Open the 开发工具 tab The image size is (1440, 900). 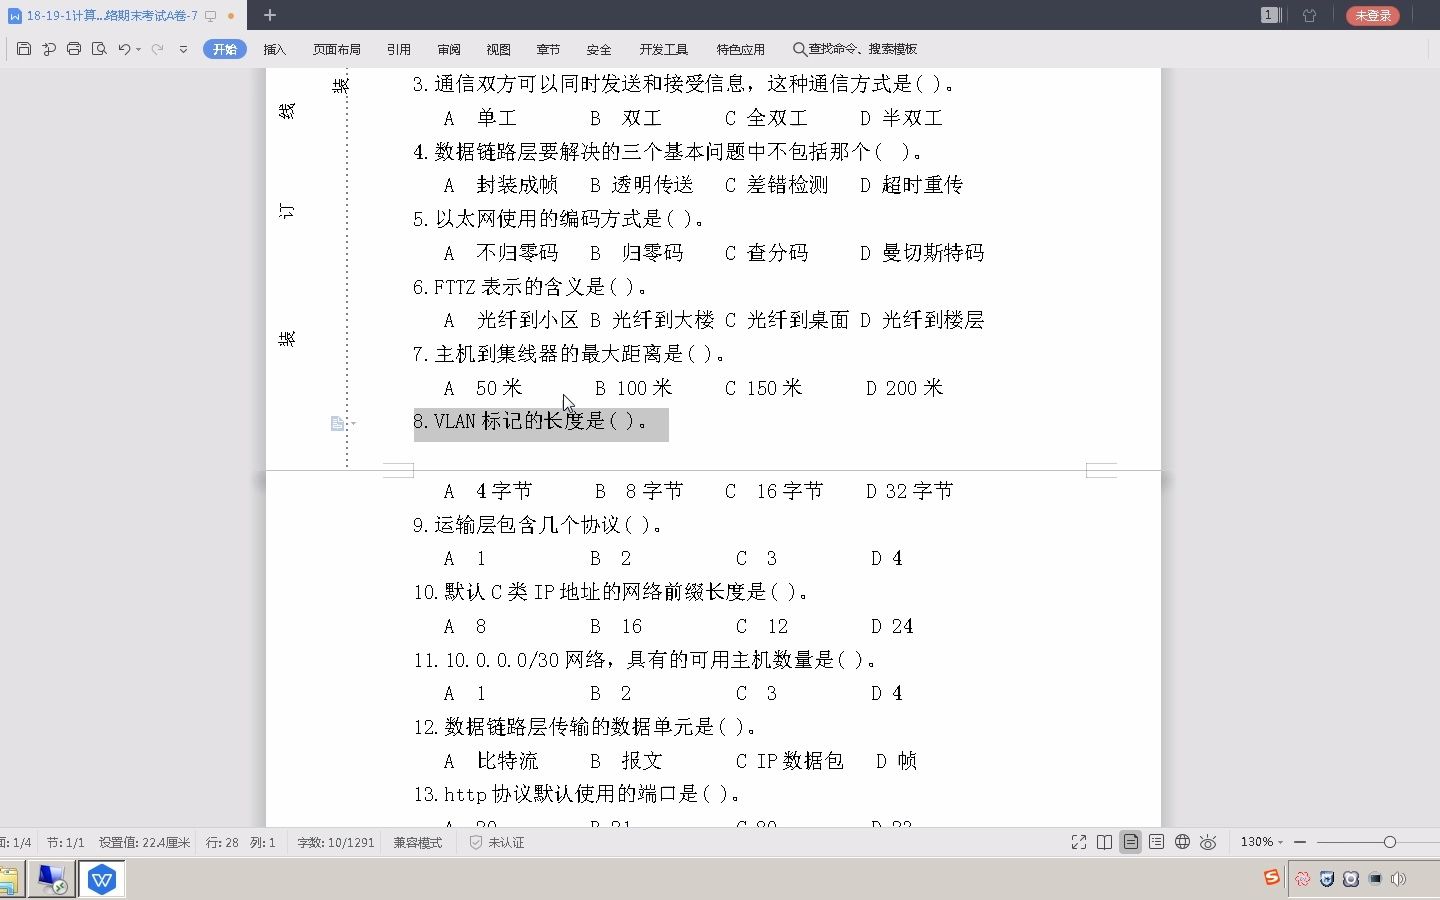(x=664, y=49)
